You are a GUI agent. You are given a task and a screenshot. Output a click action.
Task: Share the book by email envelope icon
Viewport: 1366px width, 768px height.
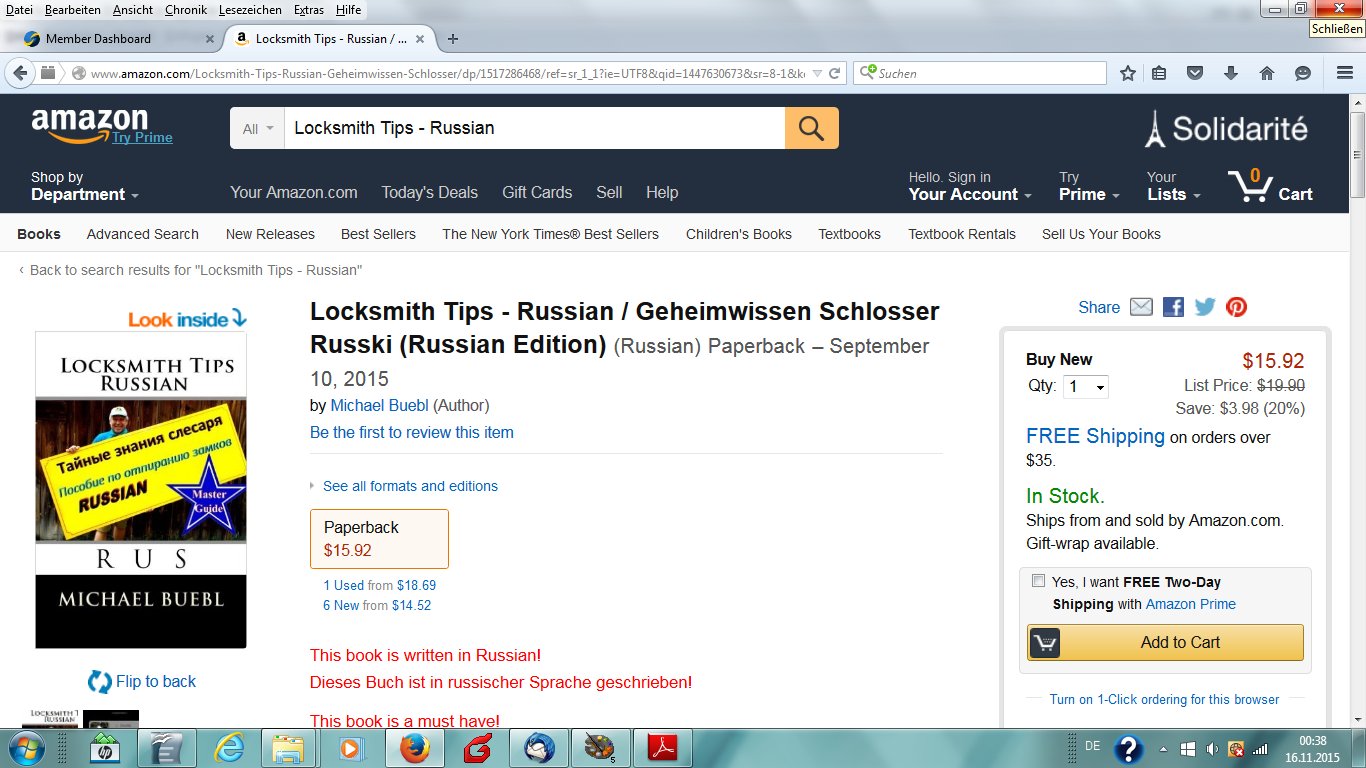pos(1141,307)
